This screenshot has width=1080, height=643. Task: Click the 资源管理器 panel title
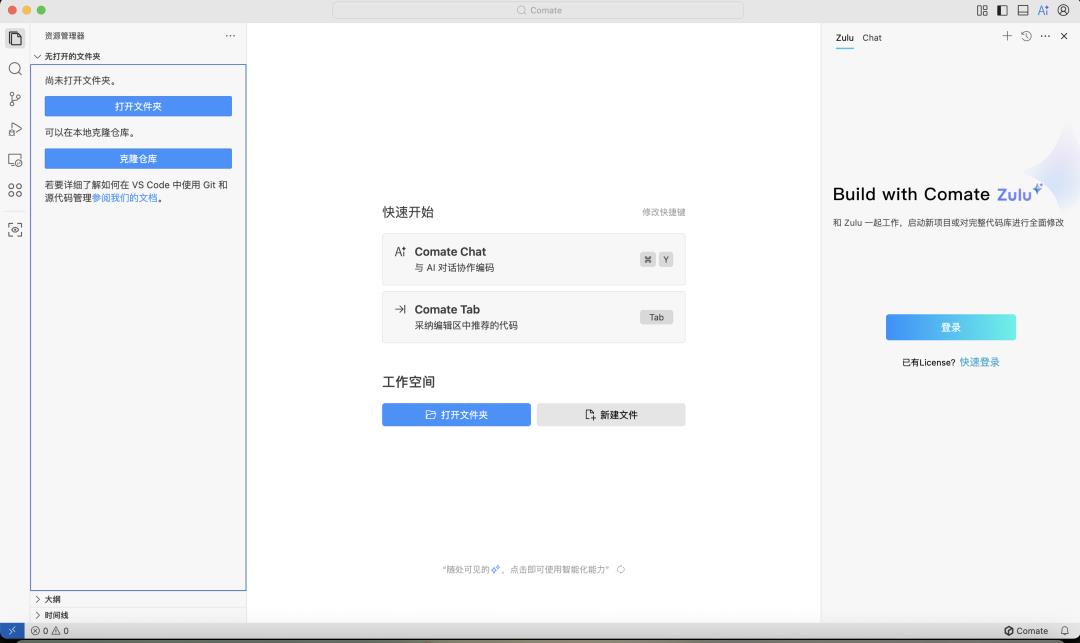[65, 36]
